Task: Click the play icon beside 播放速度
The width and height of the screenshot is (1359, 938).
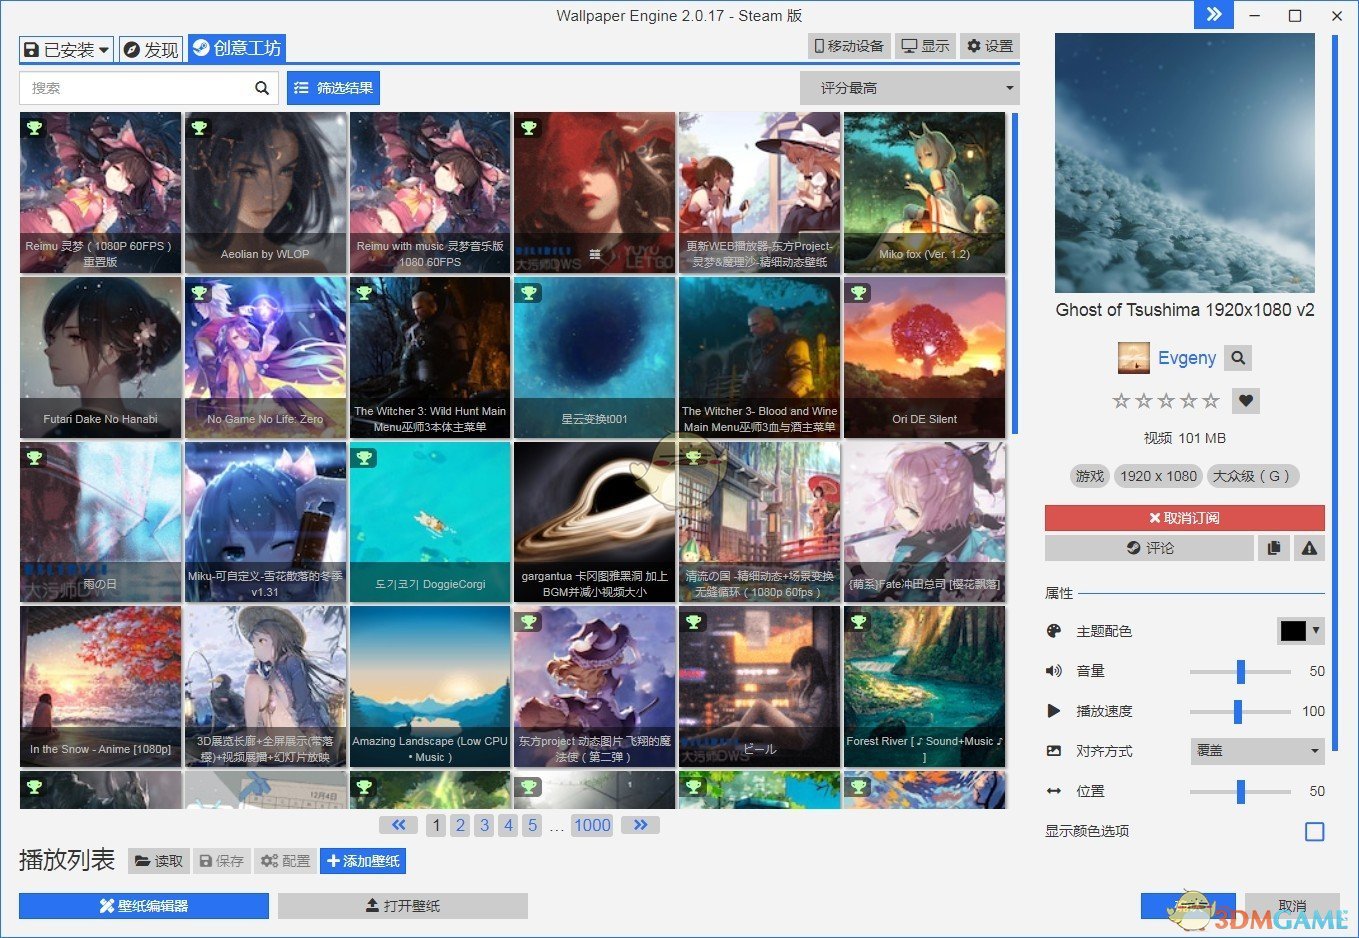Action: 1053,711
